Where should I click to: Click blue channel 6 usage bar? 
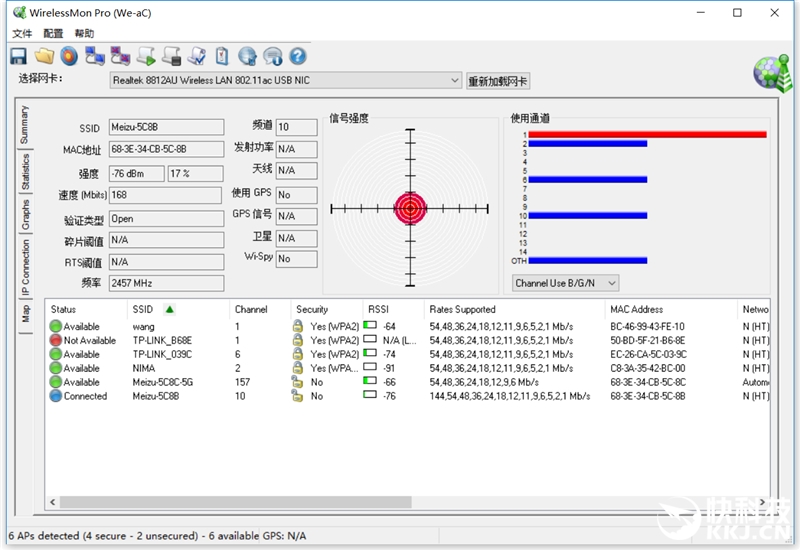pyautogui.click(x=588, y=180)
